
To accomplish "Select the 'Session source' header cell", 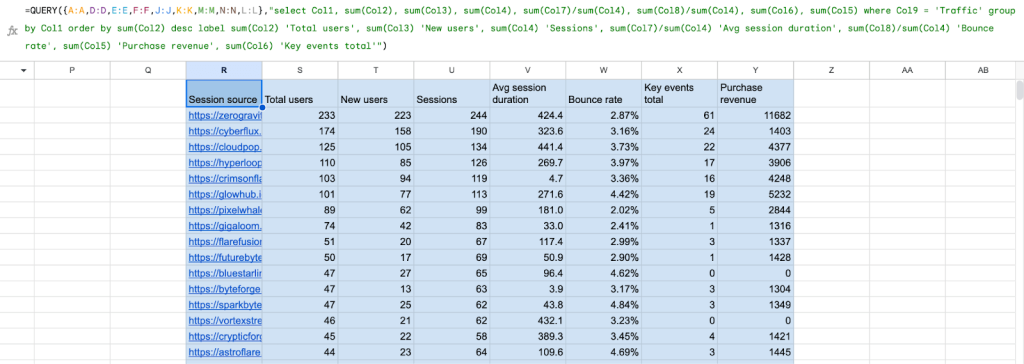I will pos(224,93).
